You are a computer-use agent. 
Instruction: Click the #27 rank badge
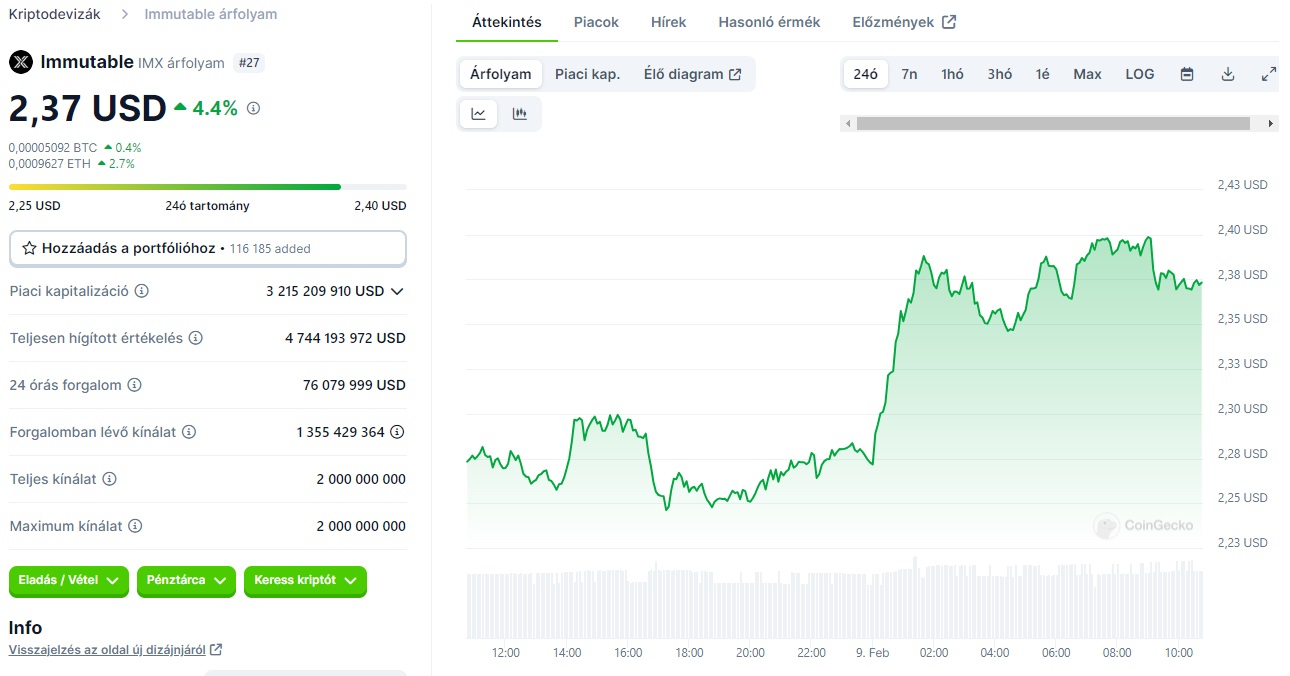[249, 63]
